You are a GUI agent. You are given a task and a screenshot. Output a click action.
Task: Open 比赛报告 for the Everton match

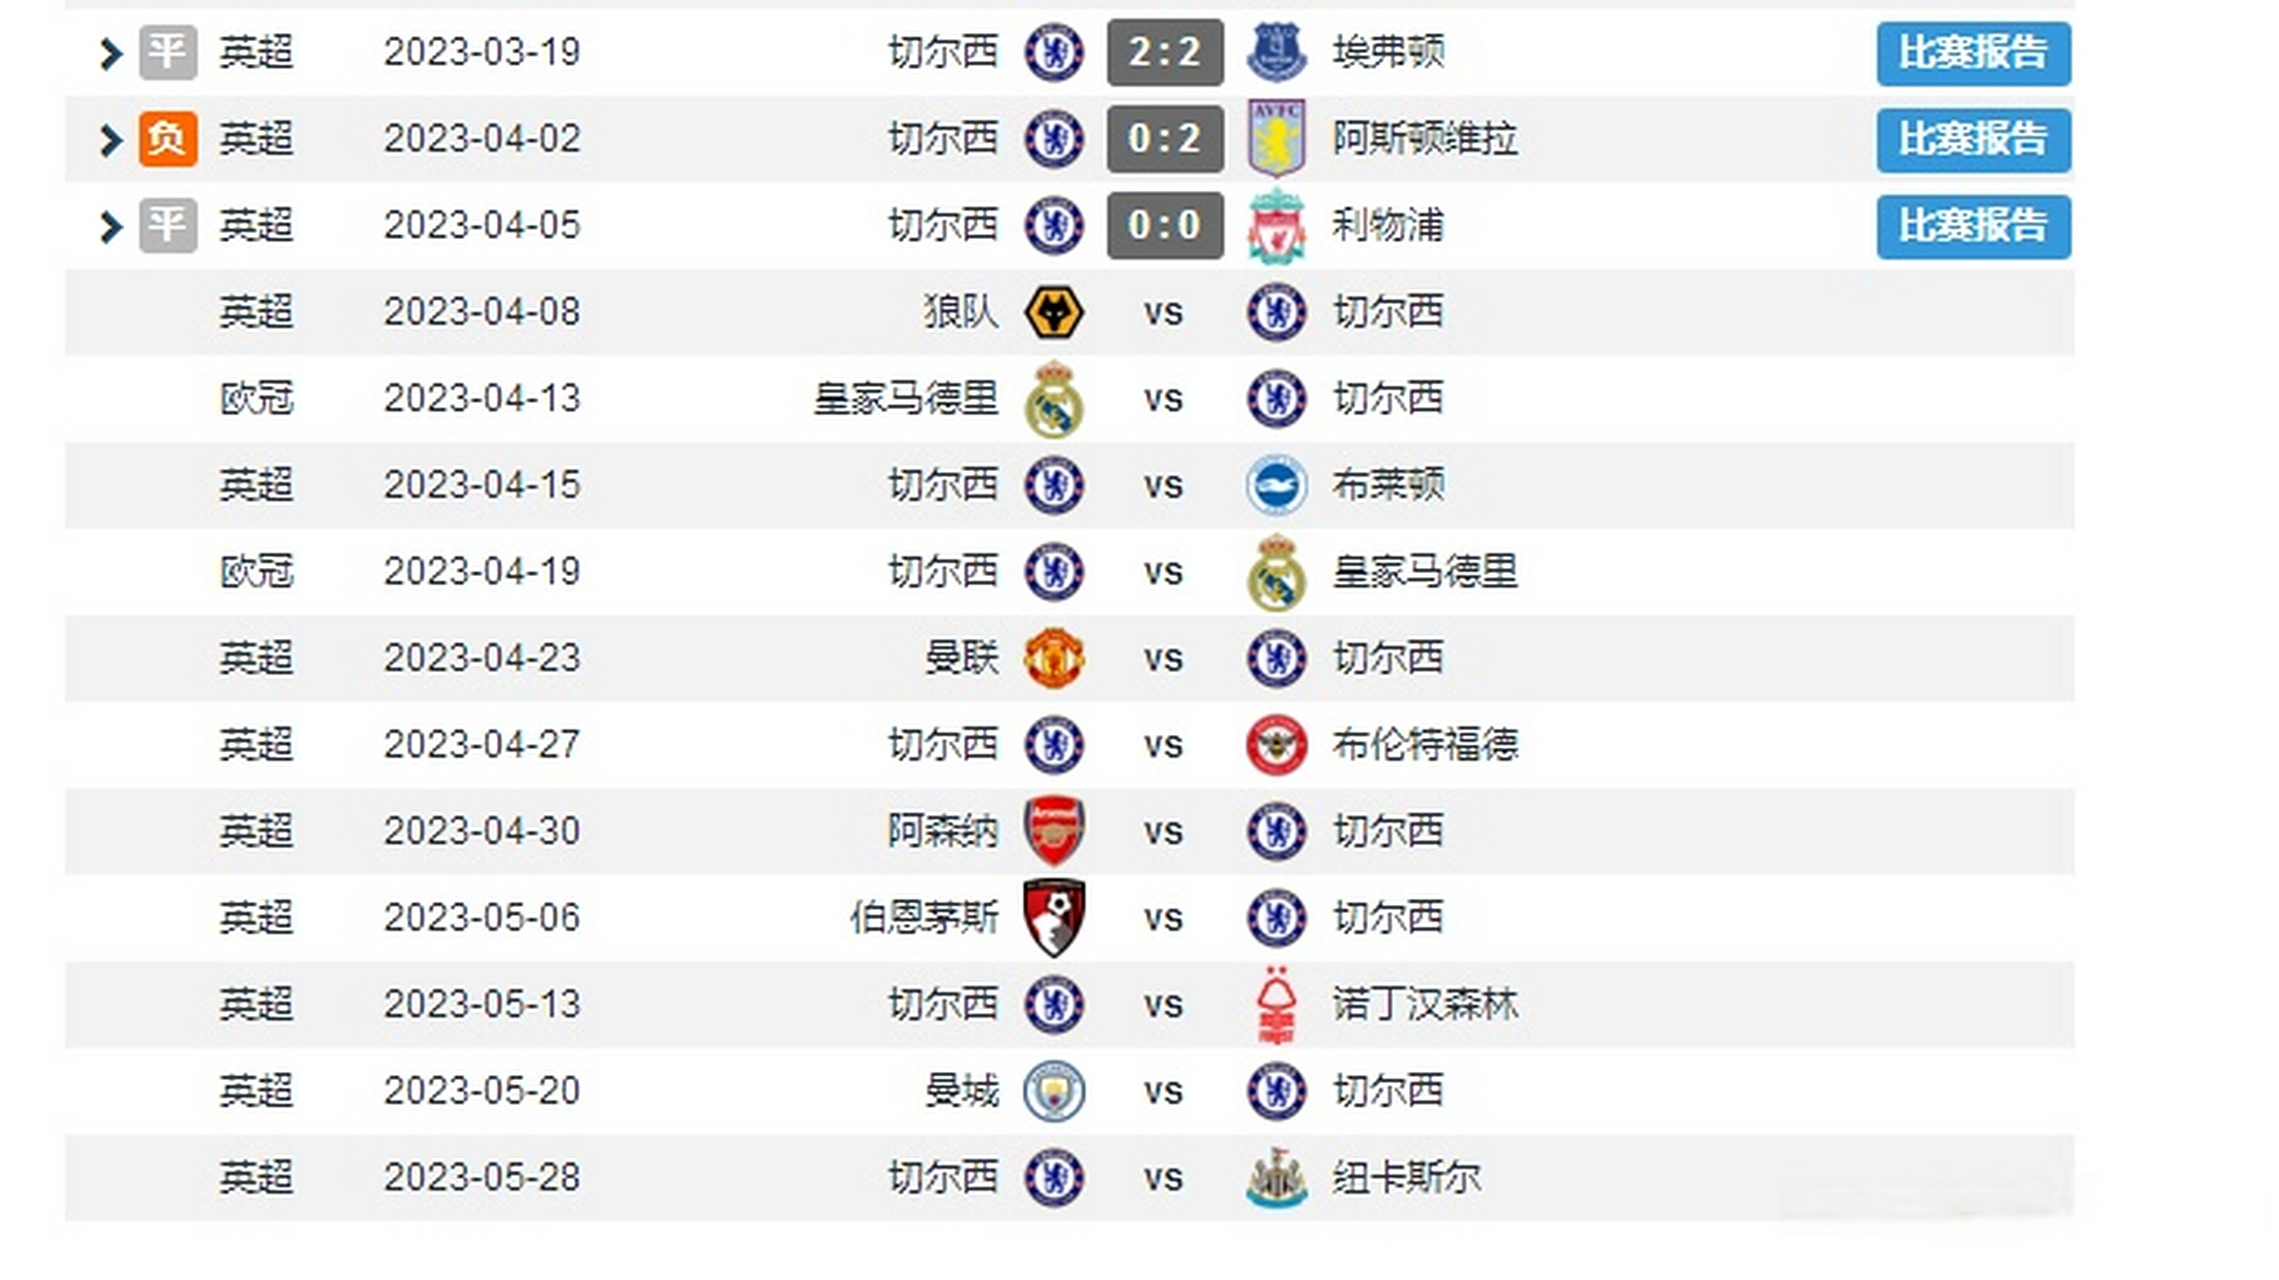(x=1973, y=53)
